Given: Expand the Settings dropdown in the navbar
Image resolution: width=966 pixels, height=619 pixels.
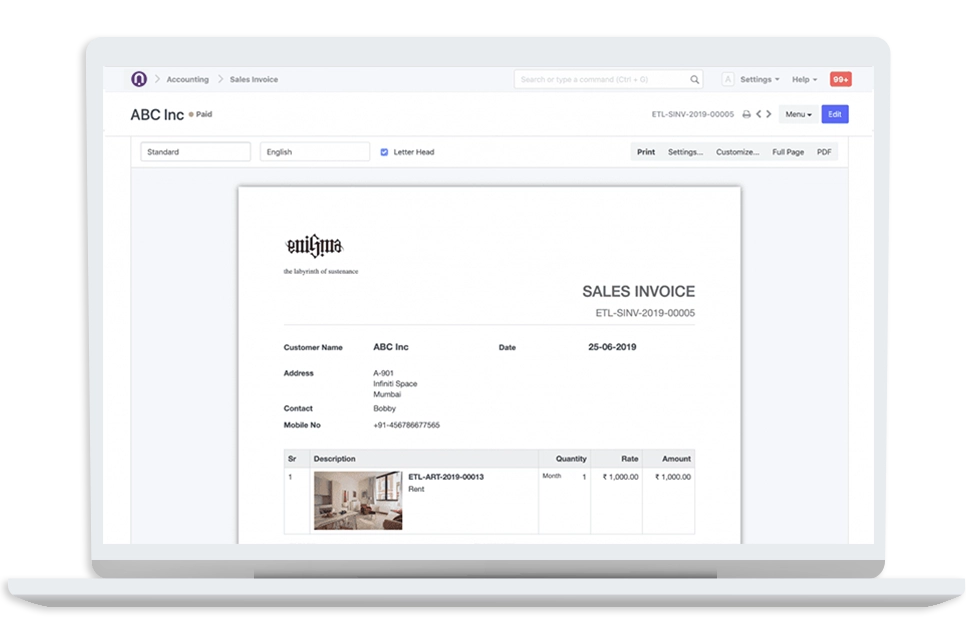Looking at the screenshot, I should pos(757,79).
